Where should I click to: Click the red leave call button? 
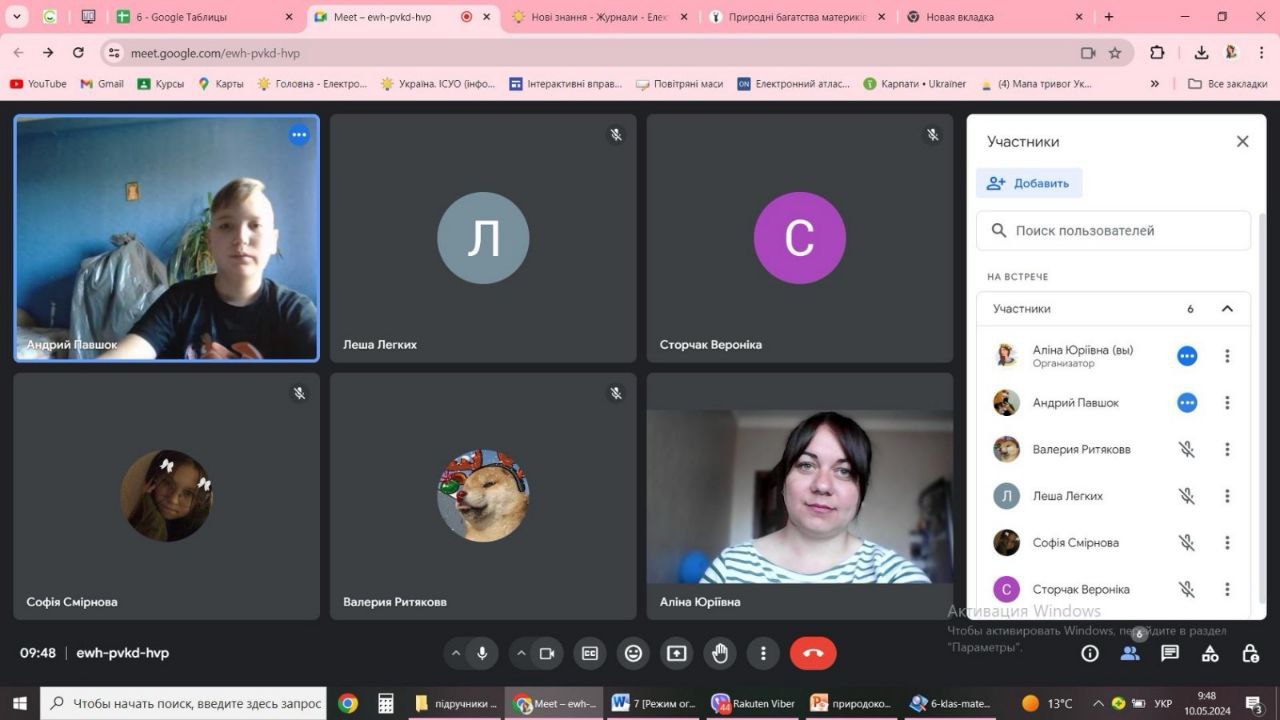point(813,653)
